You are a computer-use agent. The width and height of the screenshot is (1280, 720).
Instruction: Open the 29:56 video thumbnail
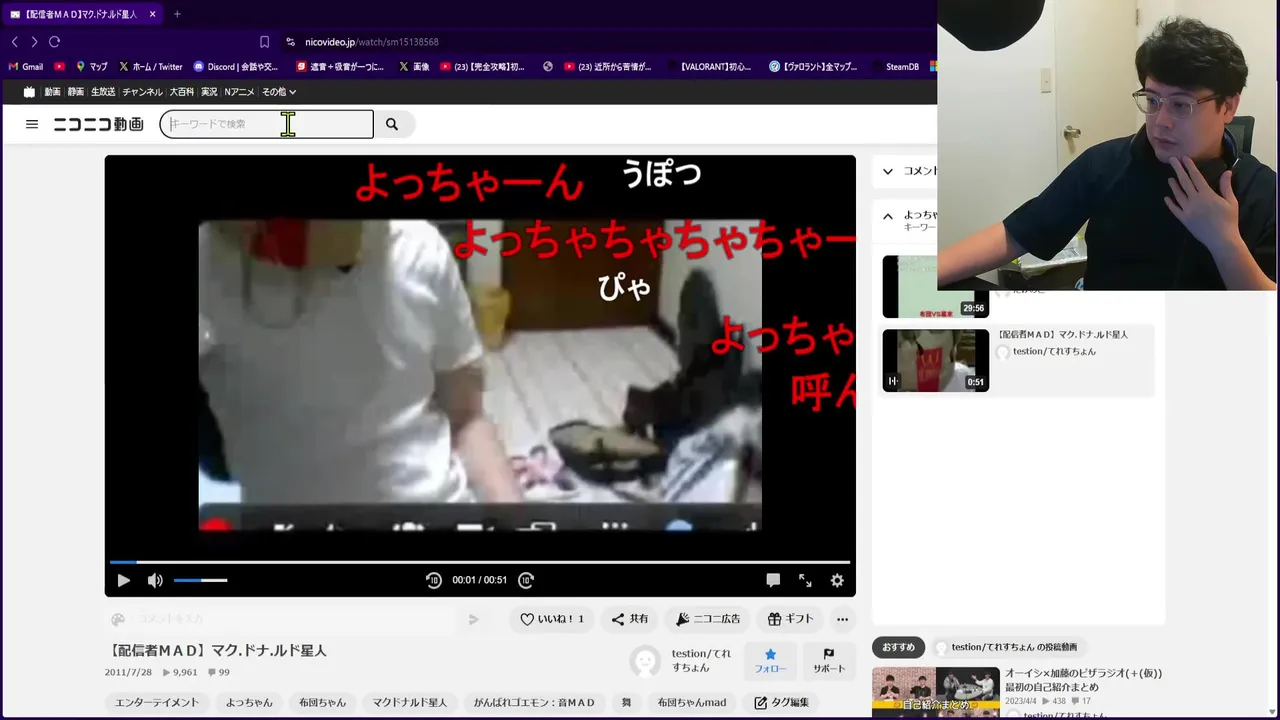(935, 287)
